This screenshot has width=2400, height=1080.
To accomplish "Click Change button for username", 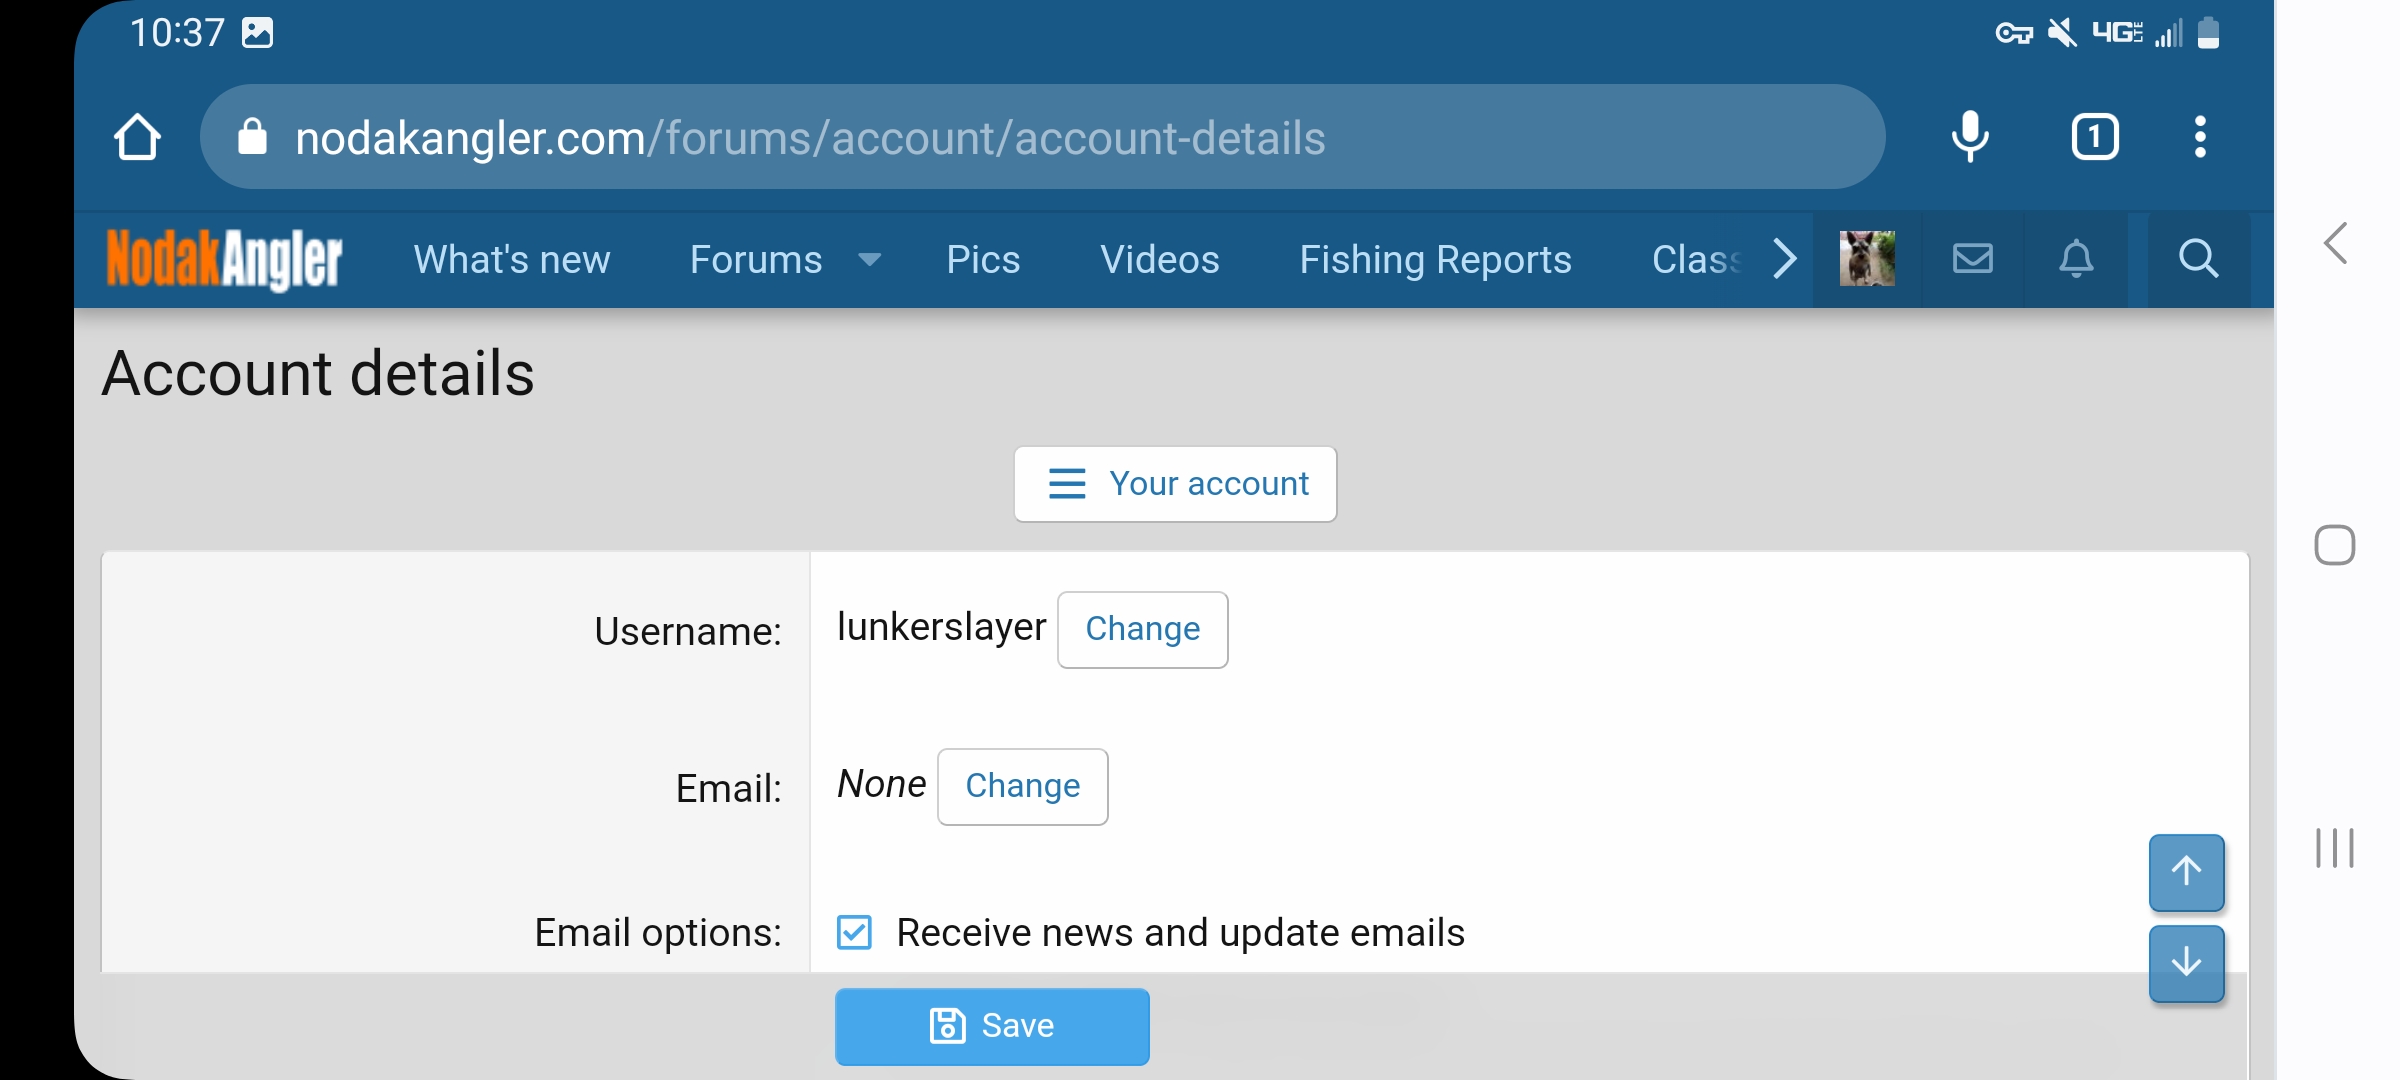I will (1142, 629).
